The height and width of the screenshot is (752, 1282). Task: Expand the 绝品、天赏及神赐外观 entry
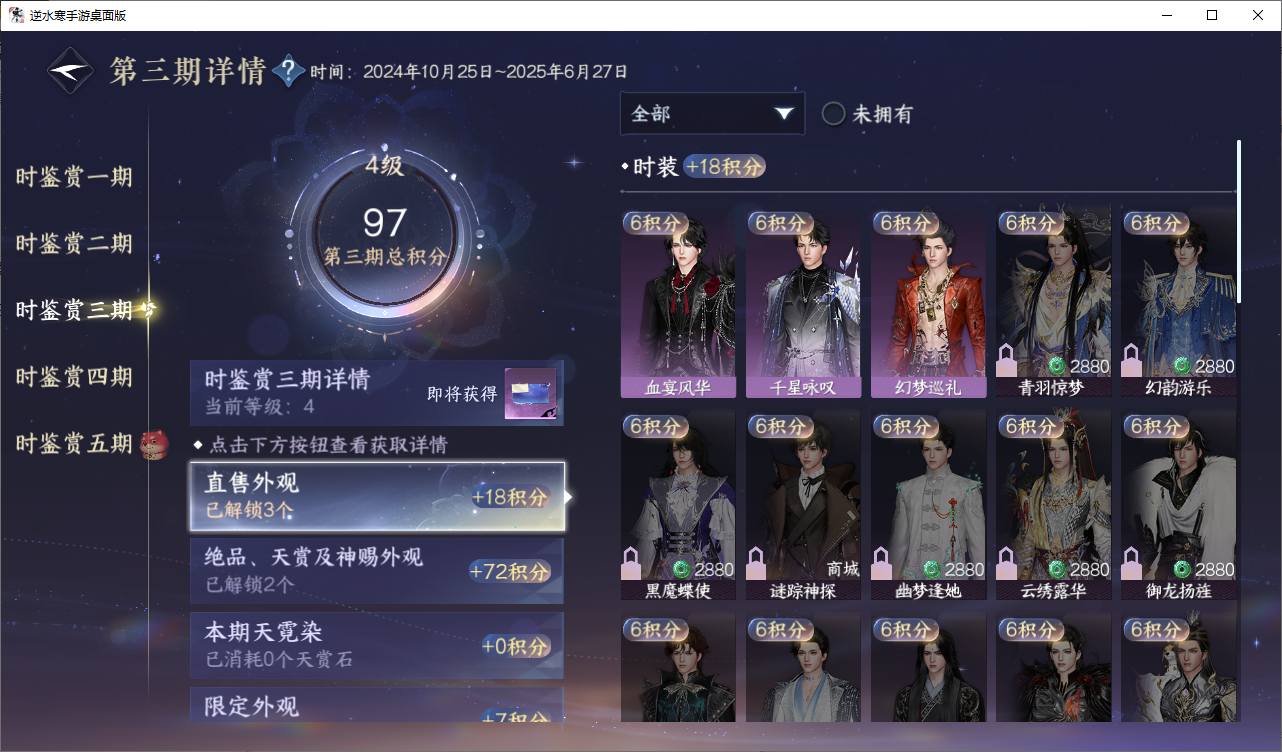[x=377, y=570]
